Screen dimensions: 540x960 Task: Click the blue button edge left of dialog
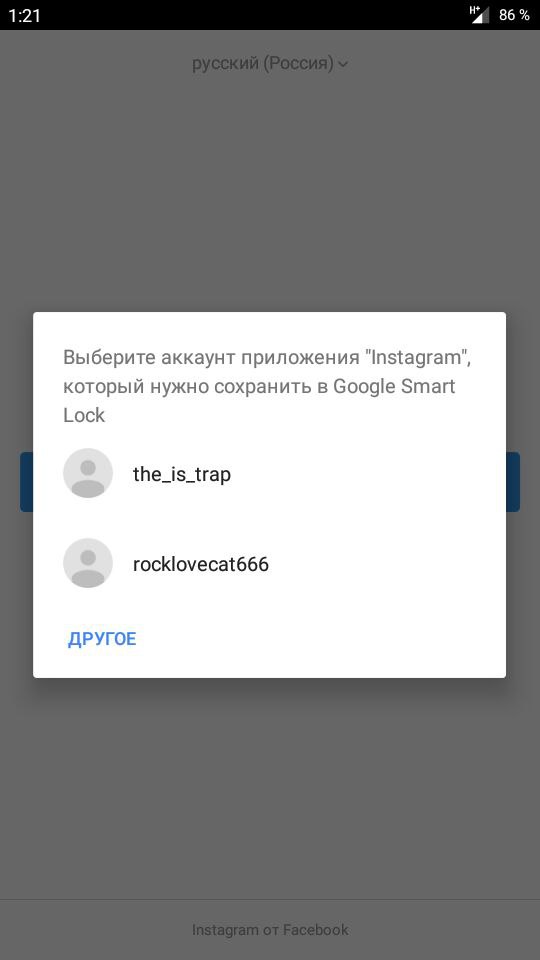(26, 482)
